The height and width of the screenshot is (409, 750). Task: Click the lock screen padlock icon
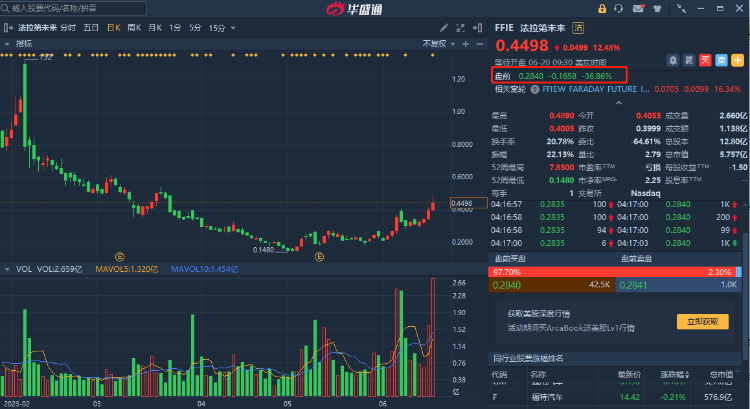[602, 9]
